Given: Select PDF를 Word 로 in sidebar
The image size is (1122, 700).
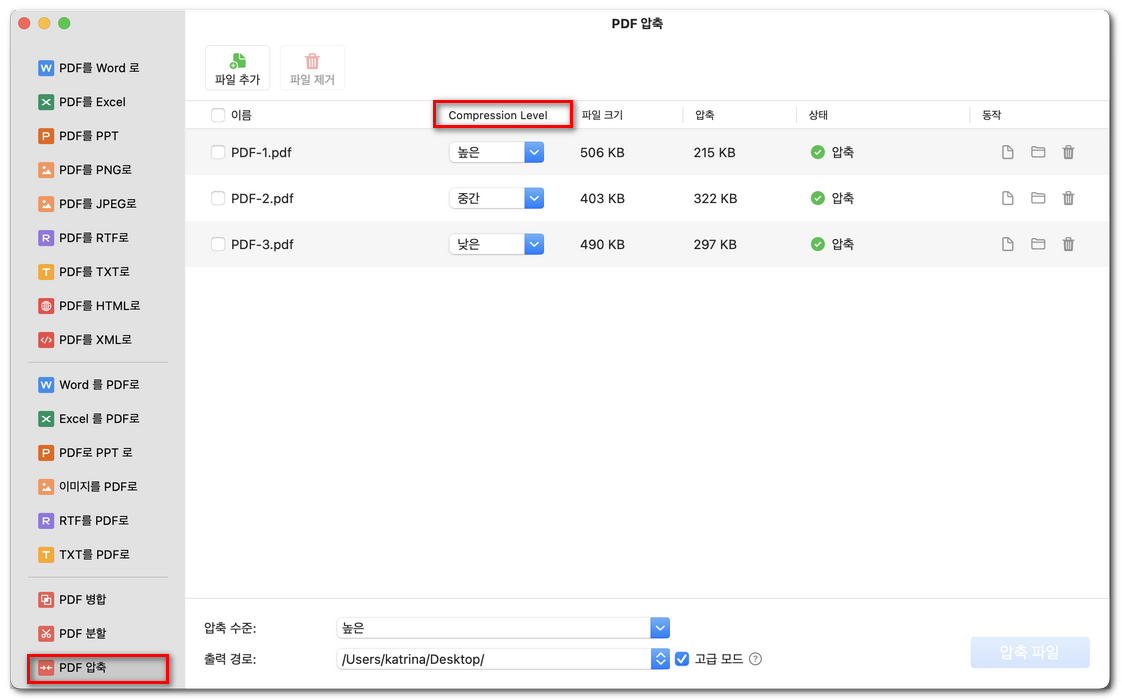Looking at the screenshot, I should pyautogui.click(x=99, y=68).
